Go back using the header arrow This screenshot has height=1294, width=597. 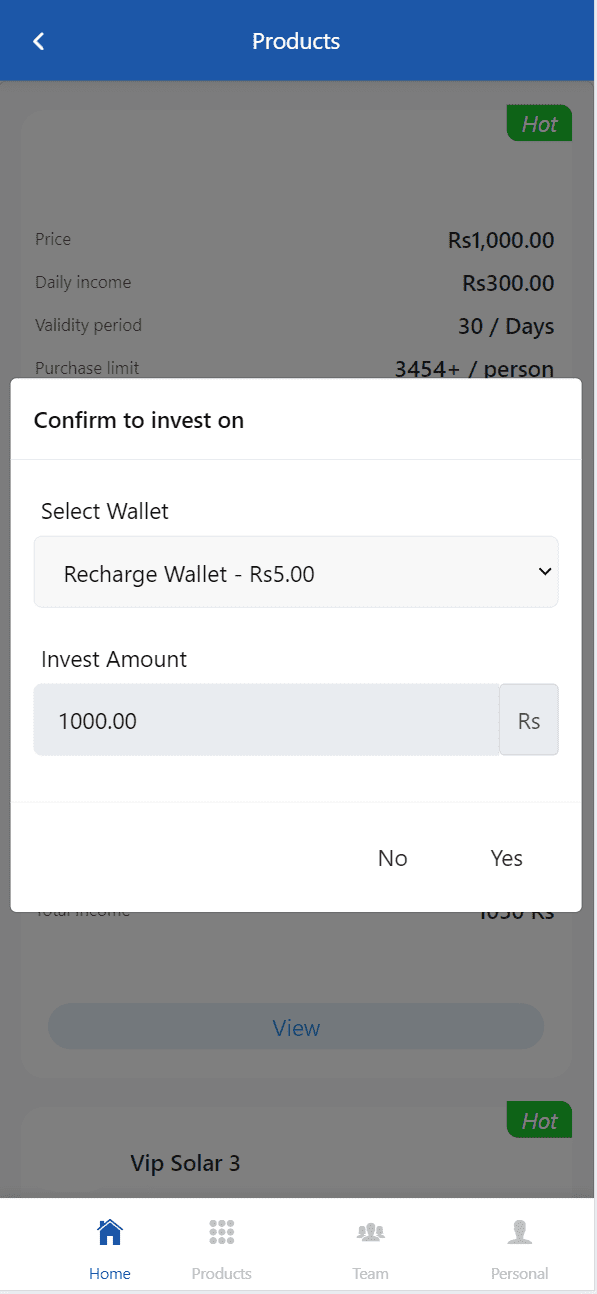[x=39, y=41]
